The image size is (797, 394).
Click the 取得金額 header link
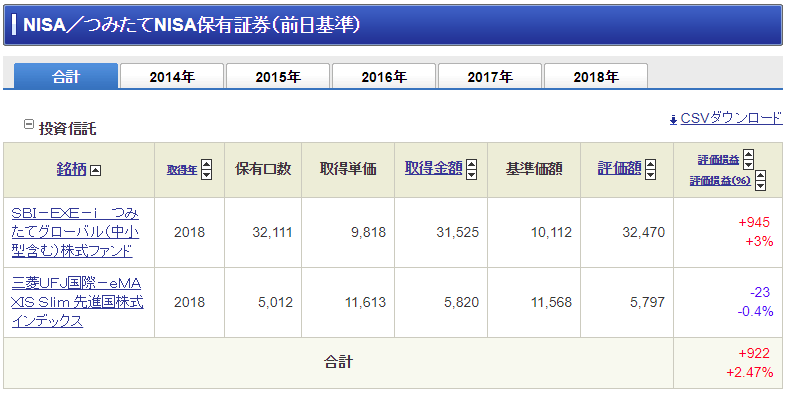(434, 168)
